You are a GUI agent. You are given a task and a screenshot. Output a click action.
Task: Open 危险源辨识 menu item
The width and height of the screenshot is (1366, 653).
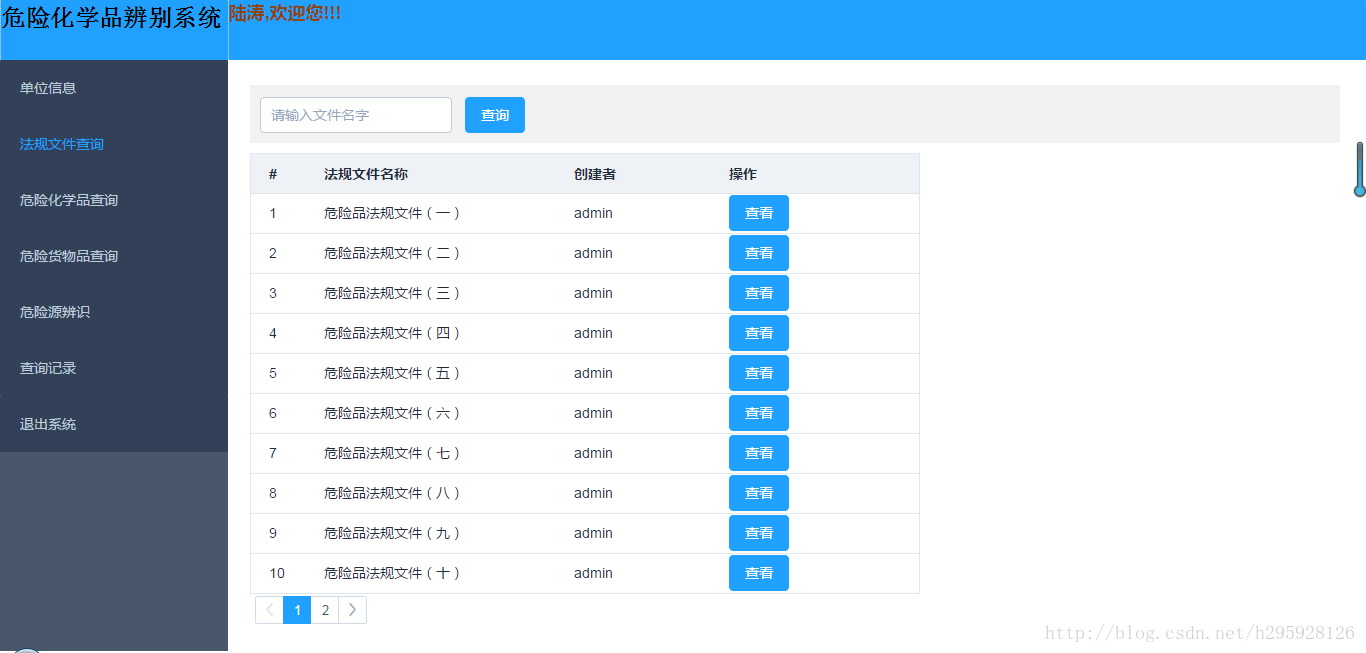114,312
